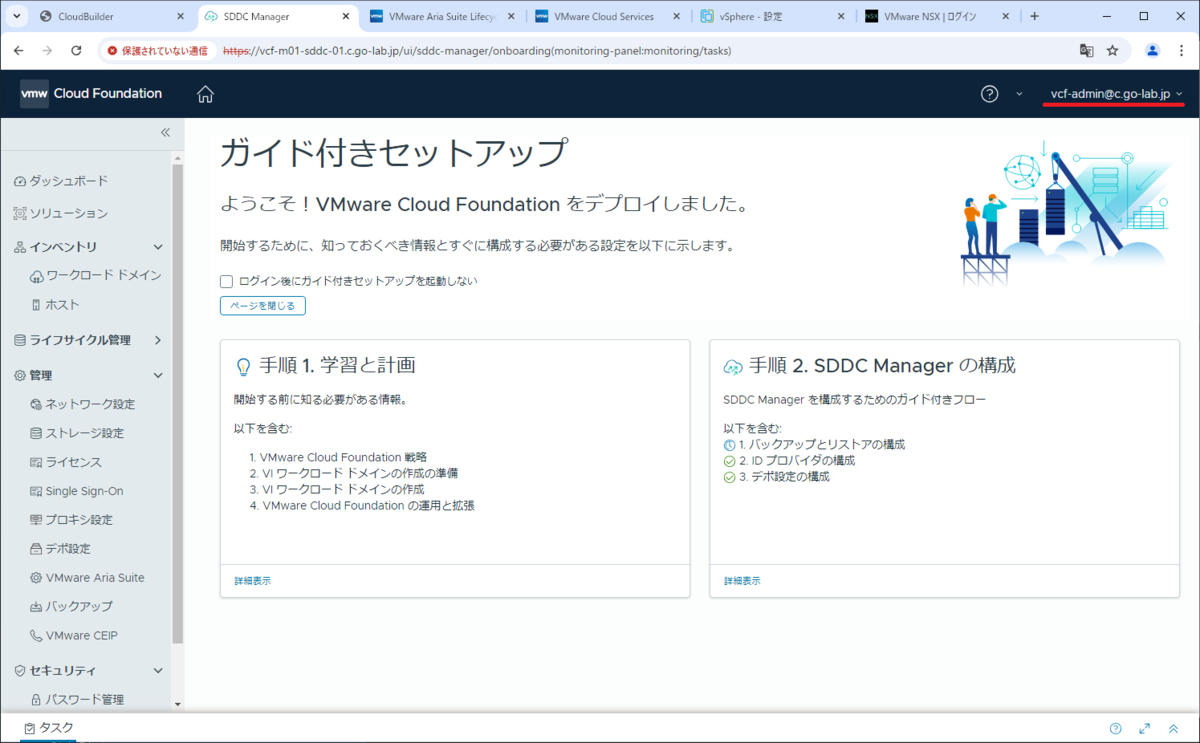Expand the ライフサイクル管理 section chevron
Screen dimensions: 1200x743
tap(157, 340)
